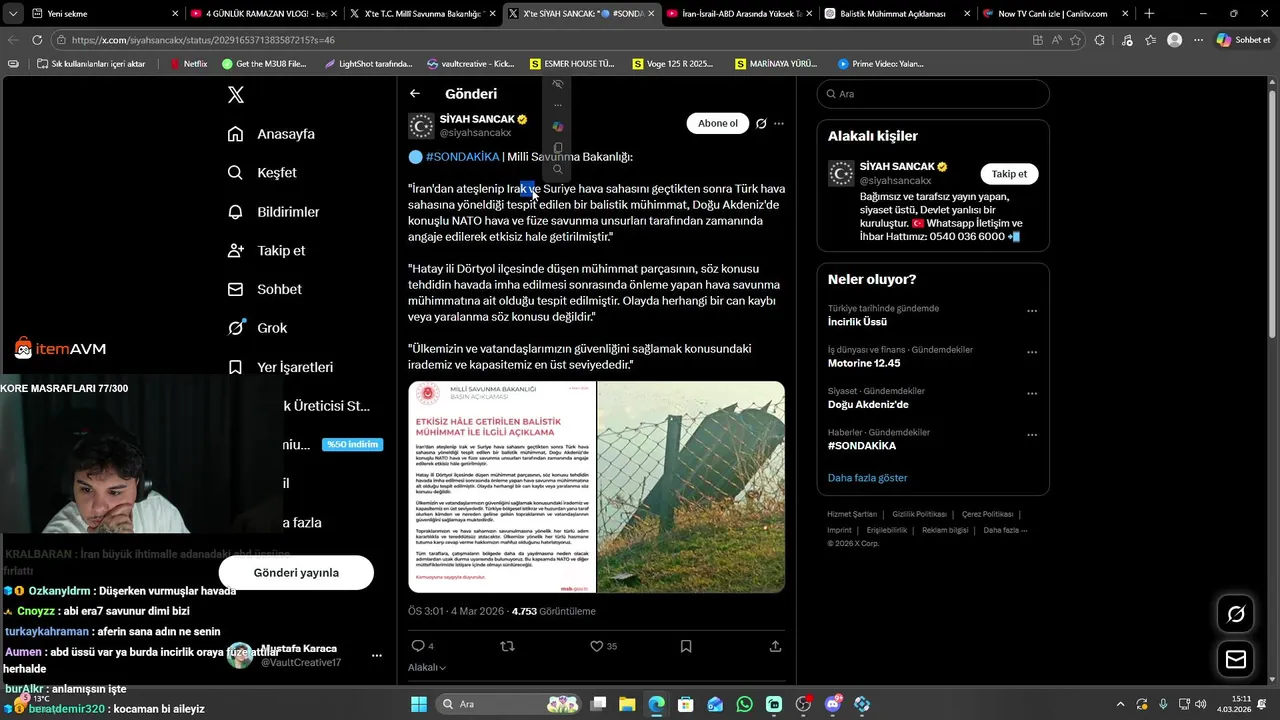Image resolution: width=1280 pixels, height=720 pixels.
Task: Open the Doğu Akdeniz'de trending topic
Action: coord(868,405)
